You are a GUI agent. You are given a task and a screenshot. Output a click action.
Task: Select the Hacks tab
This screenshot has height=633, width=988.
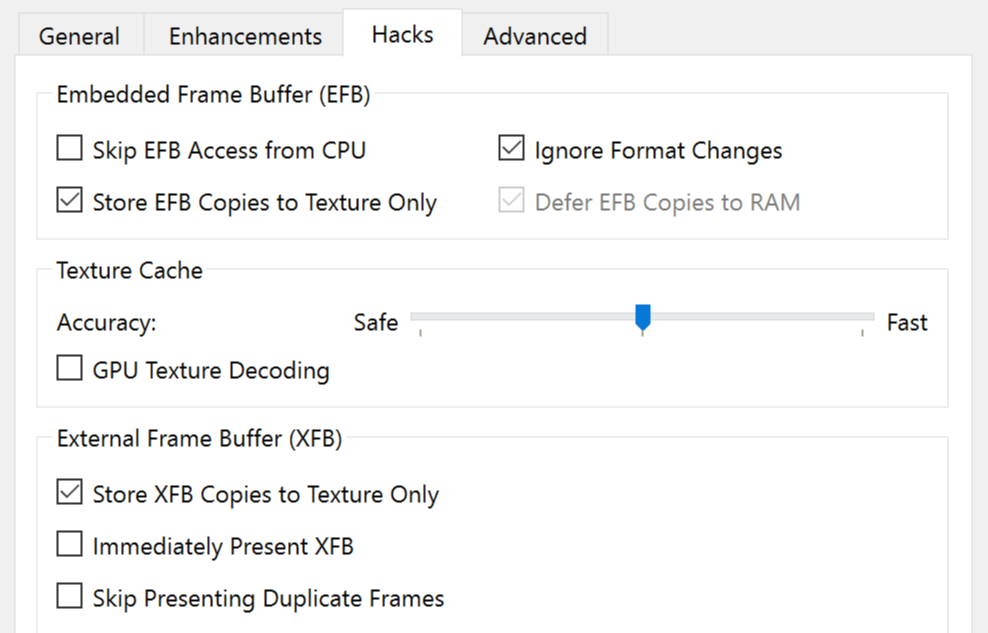click(x=403, y=33)
